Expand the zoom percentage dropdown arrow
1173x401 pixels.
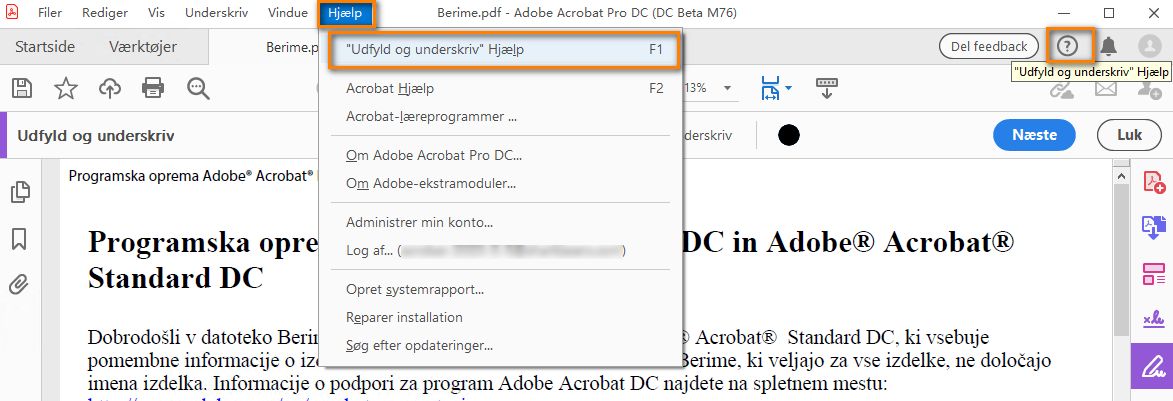coord(727,88)
